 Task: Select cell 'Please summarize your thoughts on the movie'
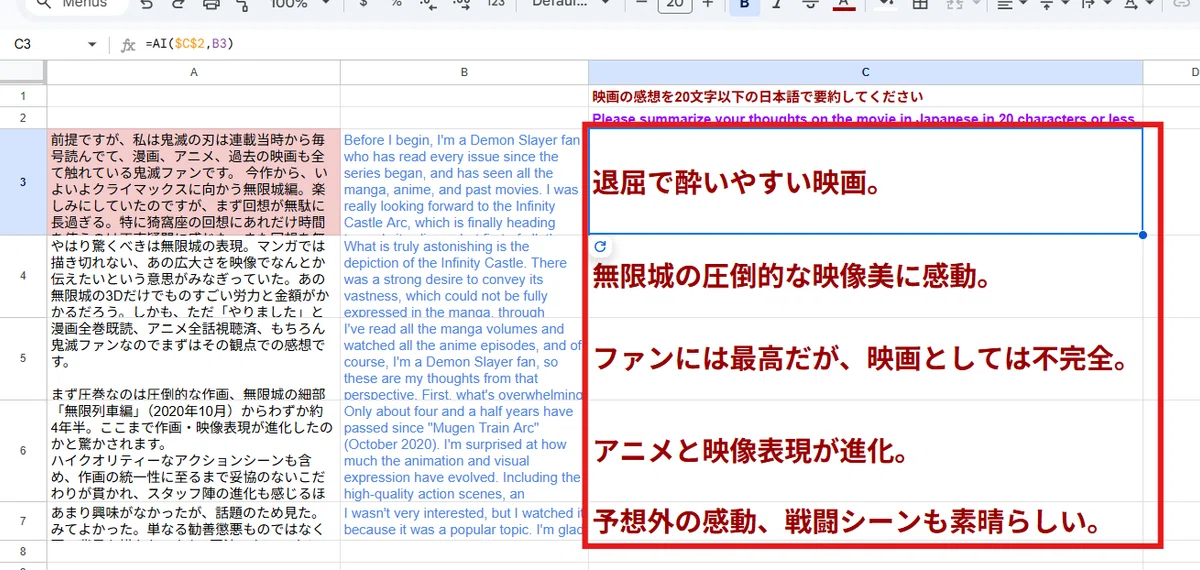(865, 118)
